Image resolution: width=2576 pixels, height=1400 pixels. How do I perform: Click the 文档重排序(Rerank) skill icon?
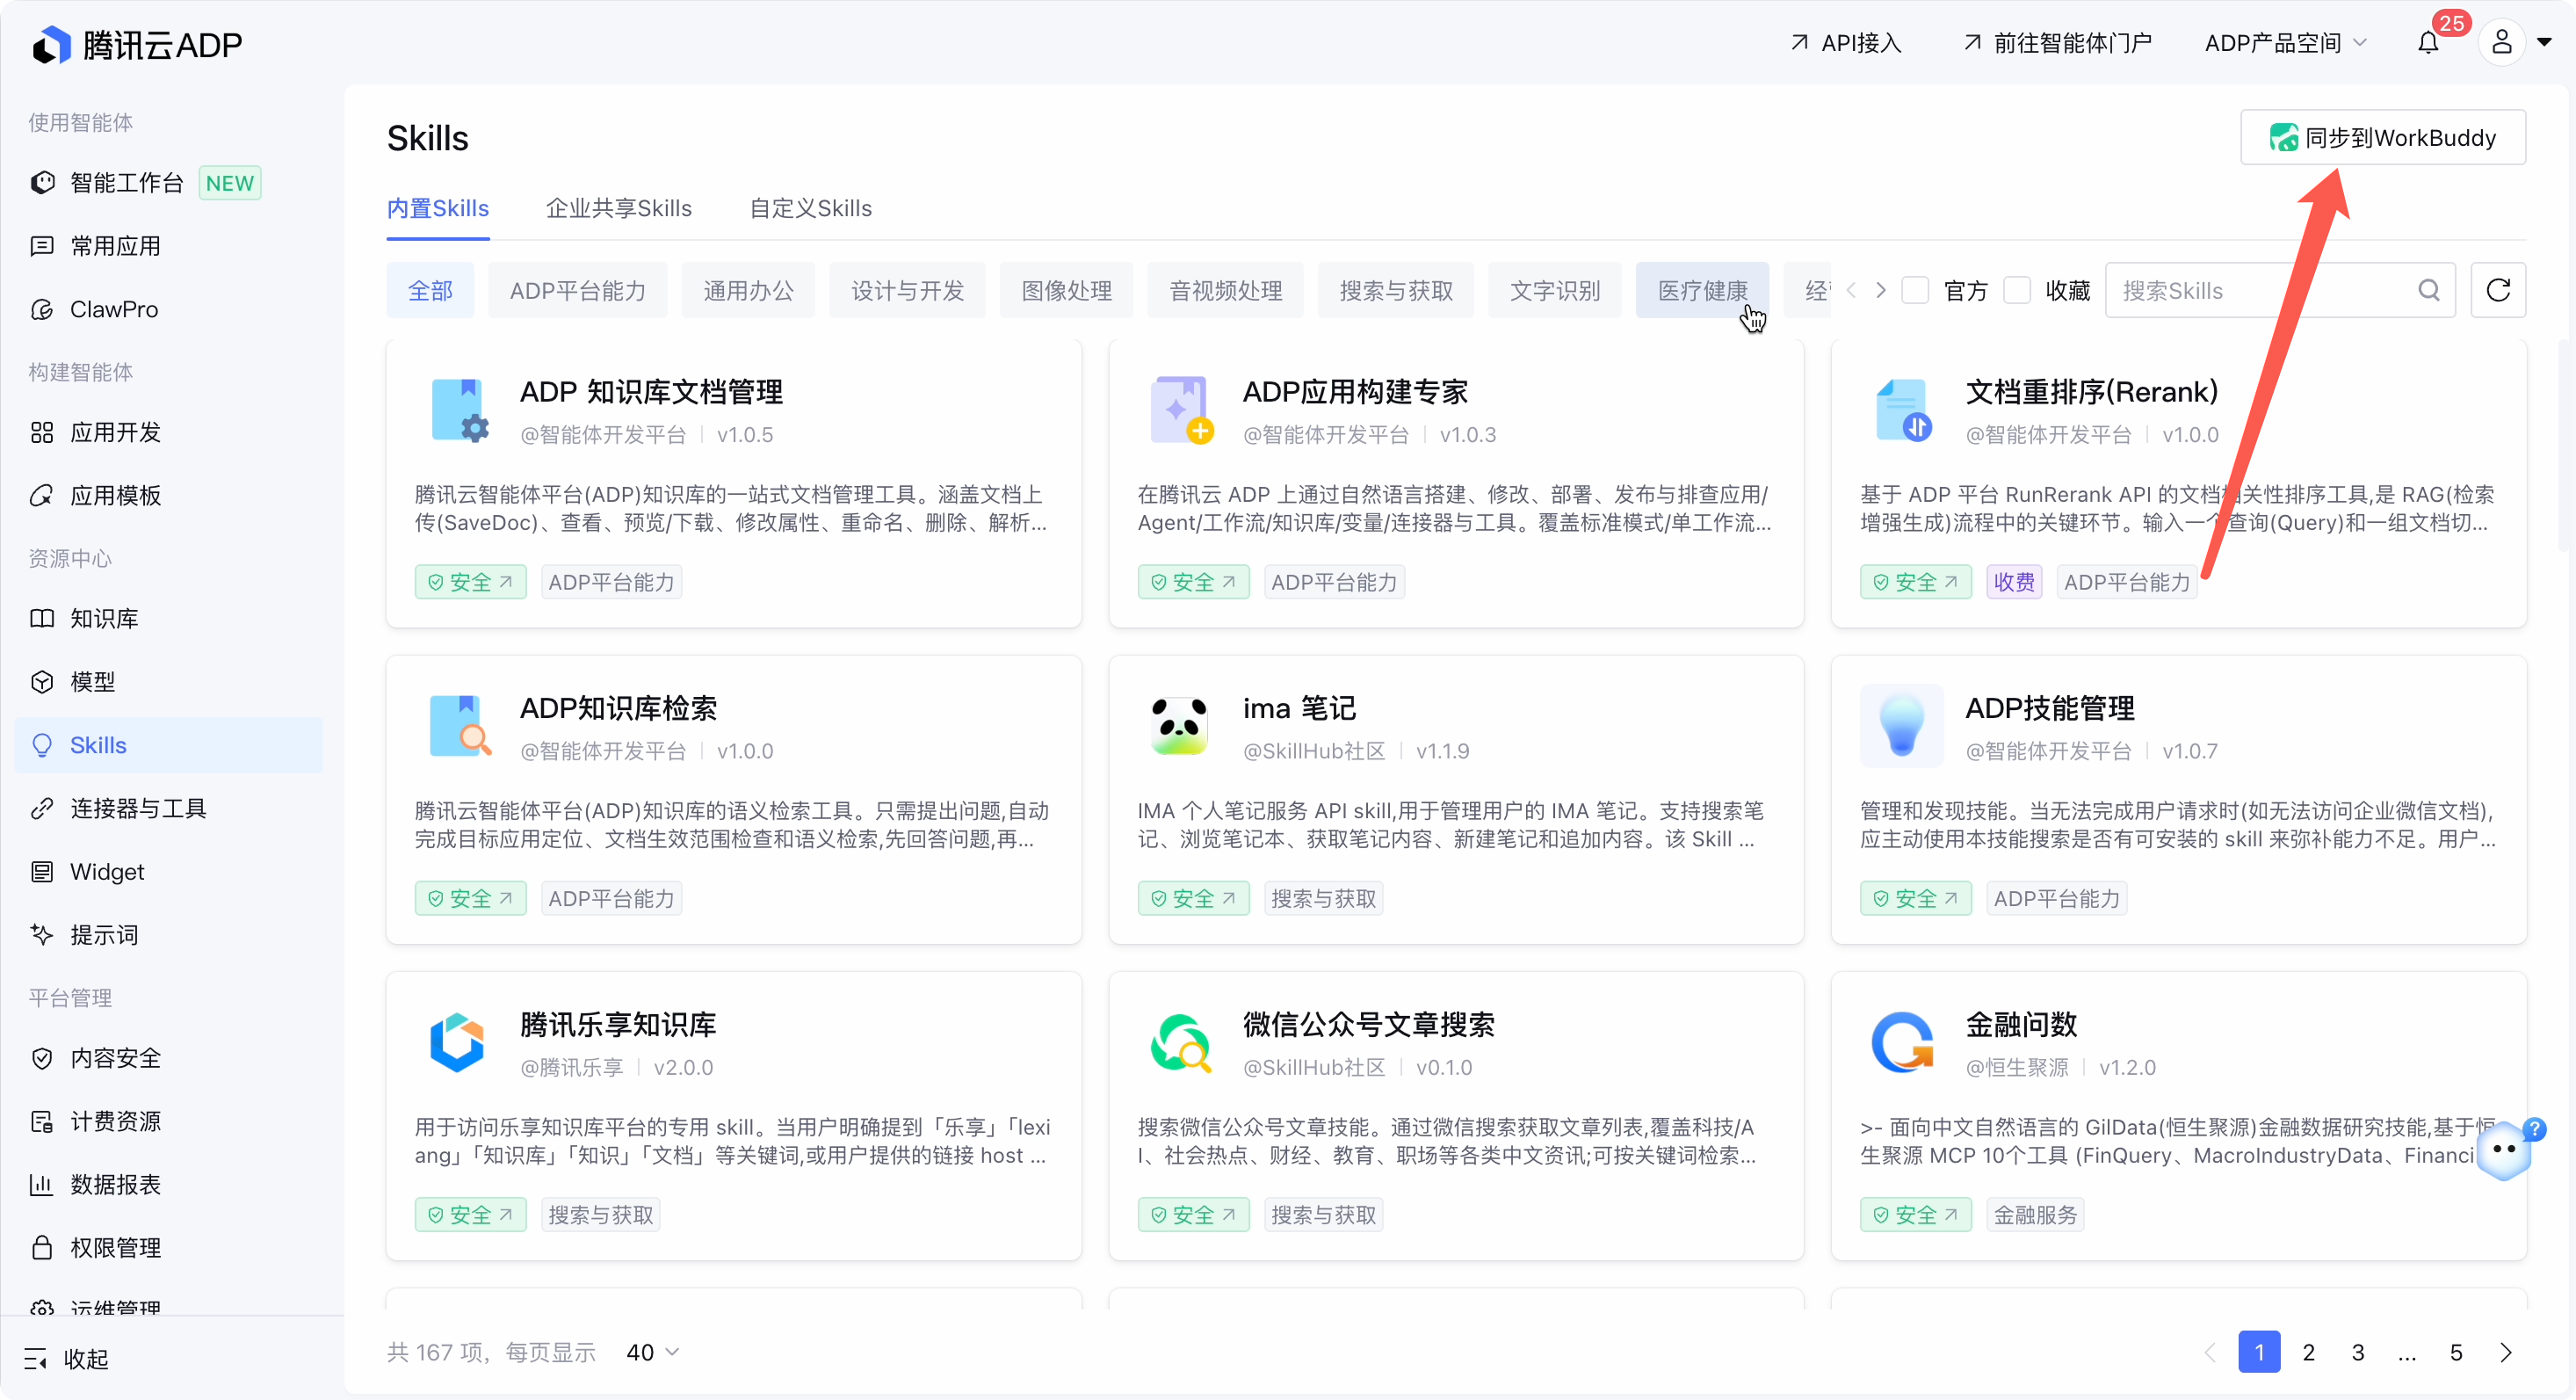click(1903, 409)
